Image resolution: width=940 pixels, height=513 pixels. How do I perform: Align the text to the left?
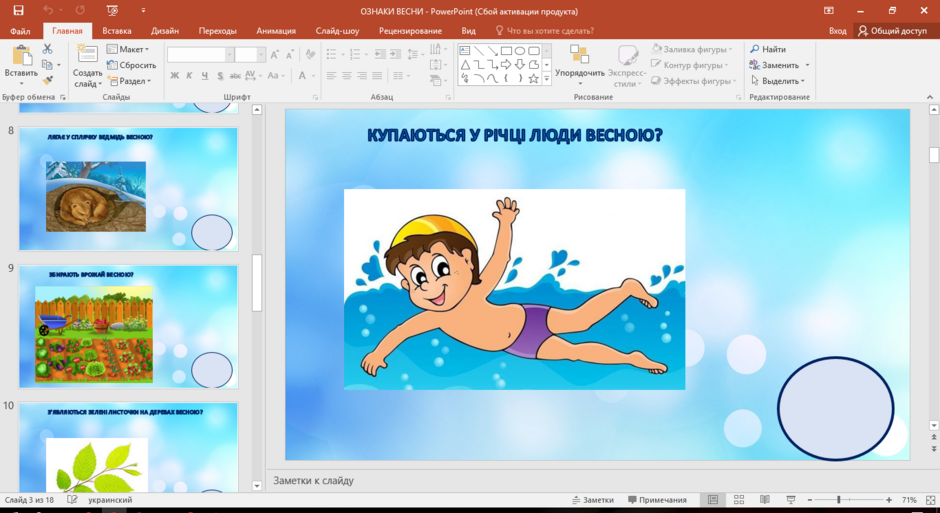[332, 76]
